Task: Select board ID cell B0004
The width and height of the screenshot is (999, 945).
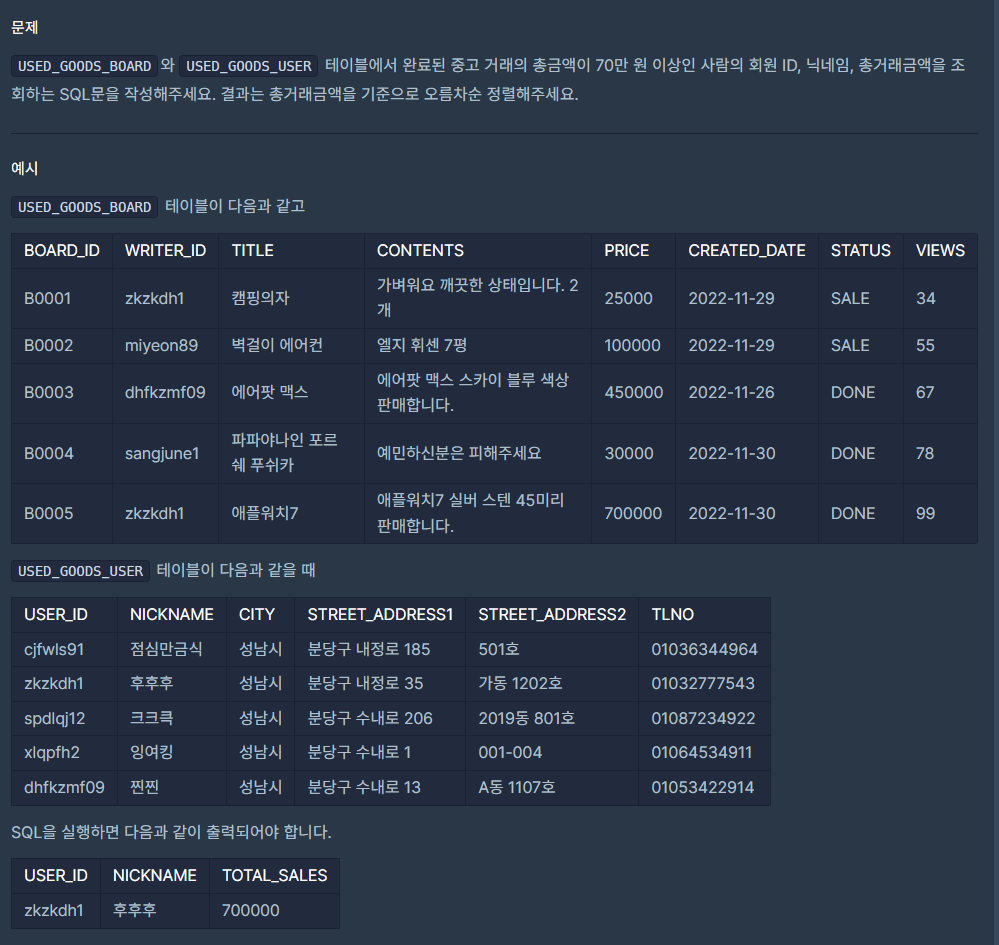Action: coord(48,454)
